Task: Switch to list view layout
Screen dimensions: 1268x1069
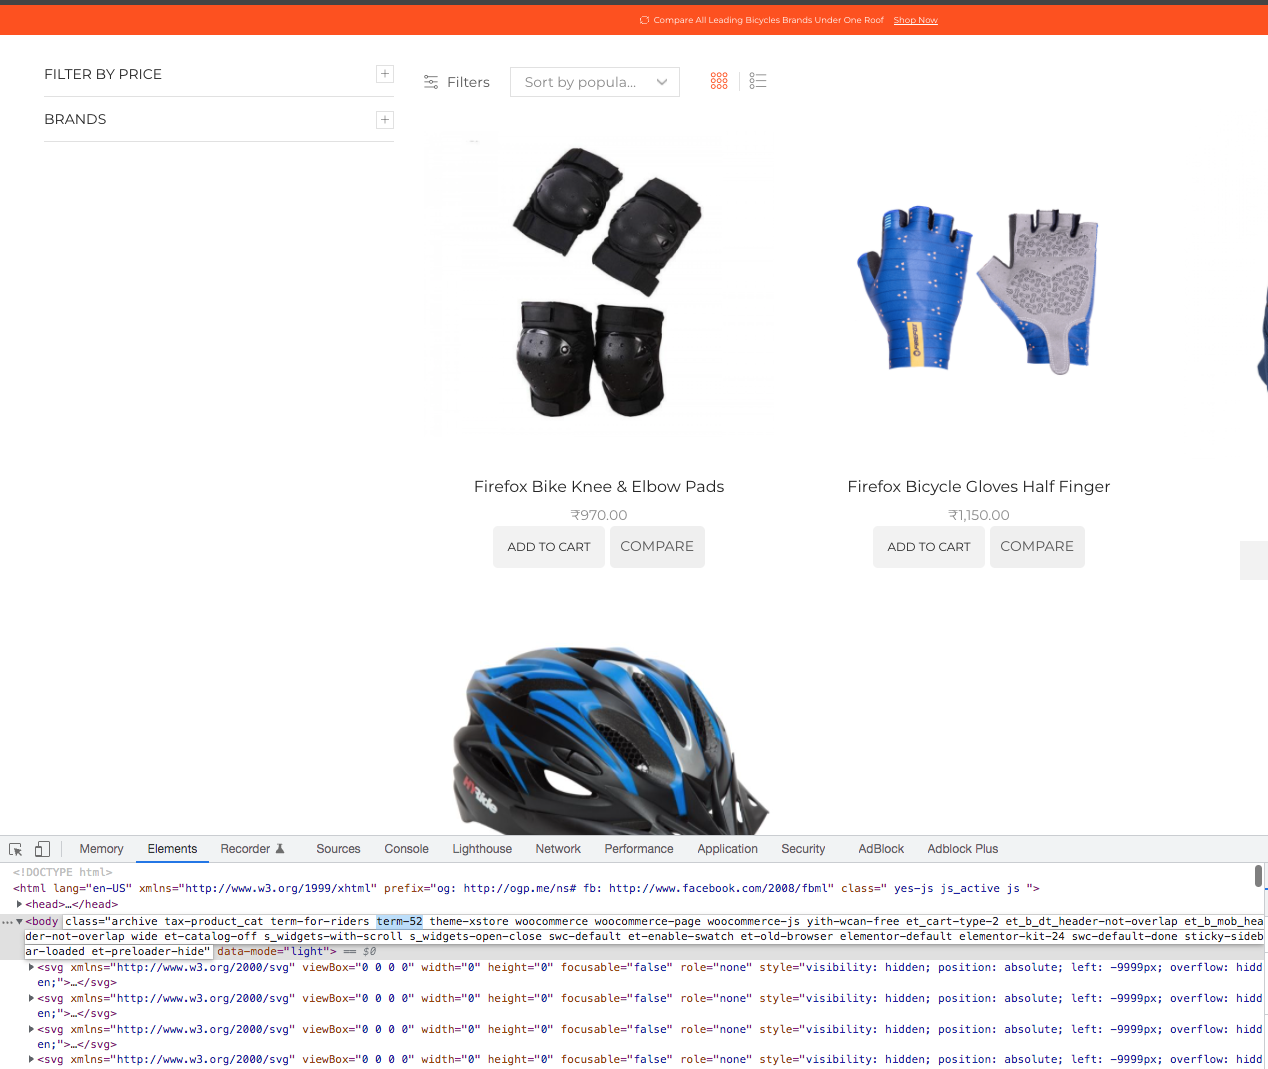Action: point(758,81)
